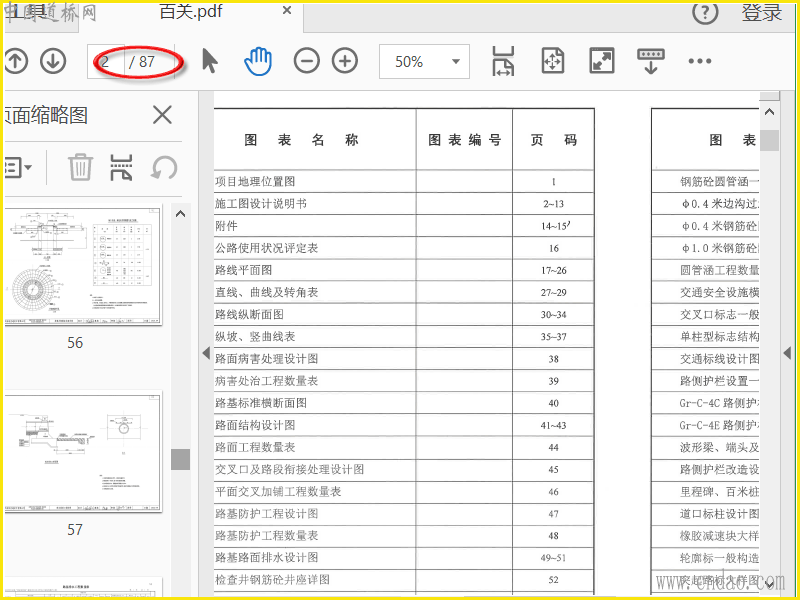The image size is (800, 600).
Task: Click the 检查井钢筋砼井座详图 row
Action: tap(404, 580)
